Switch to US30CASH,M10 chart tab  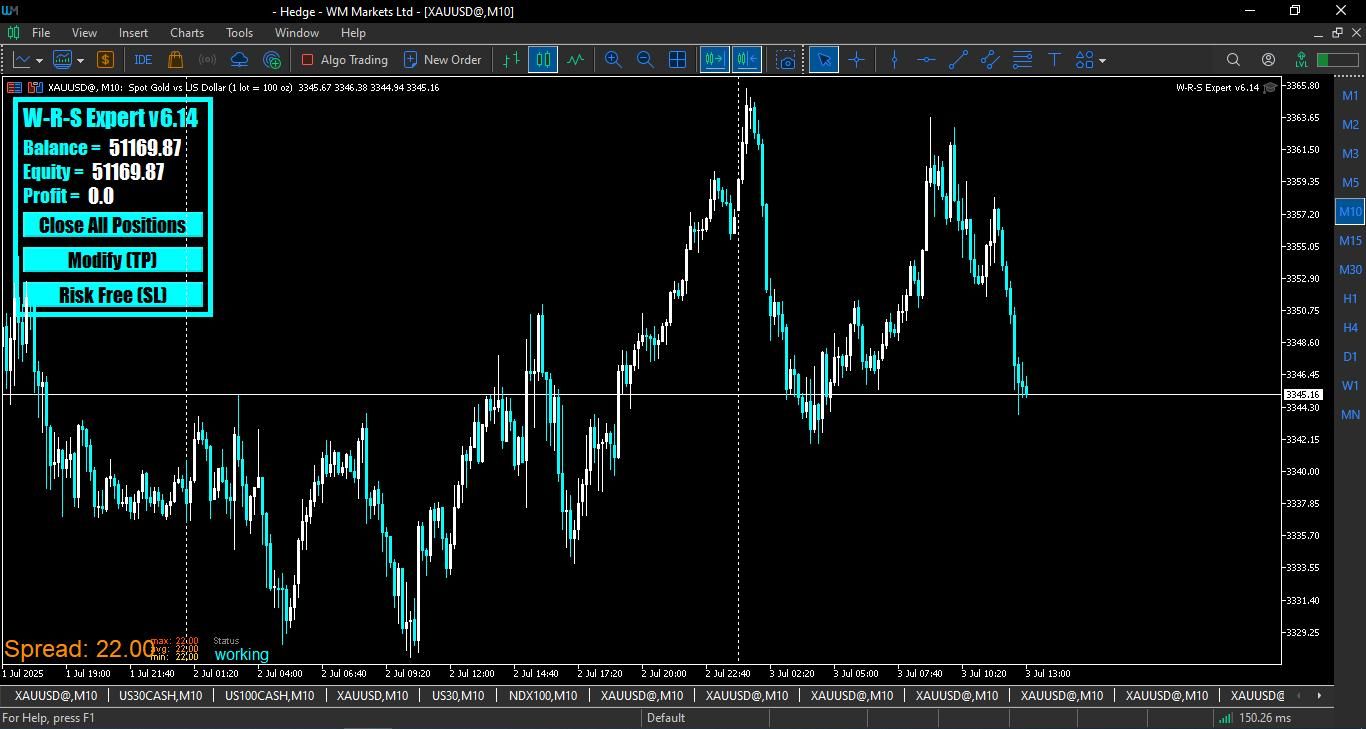[160, 695]
